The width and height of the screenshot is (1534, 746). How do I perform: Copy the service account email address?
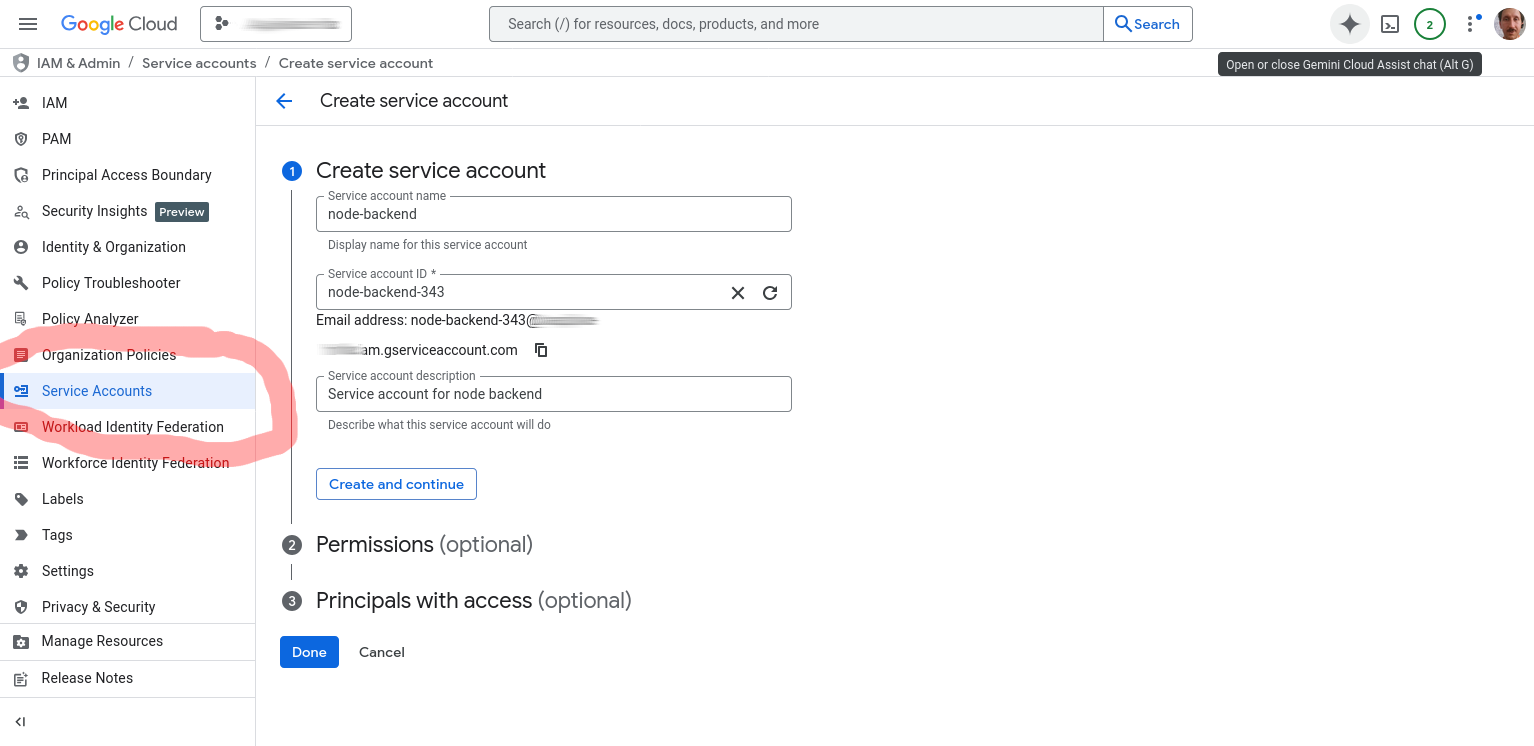pyautogui.click(x=541, y=350)
